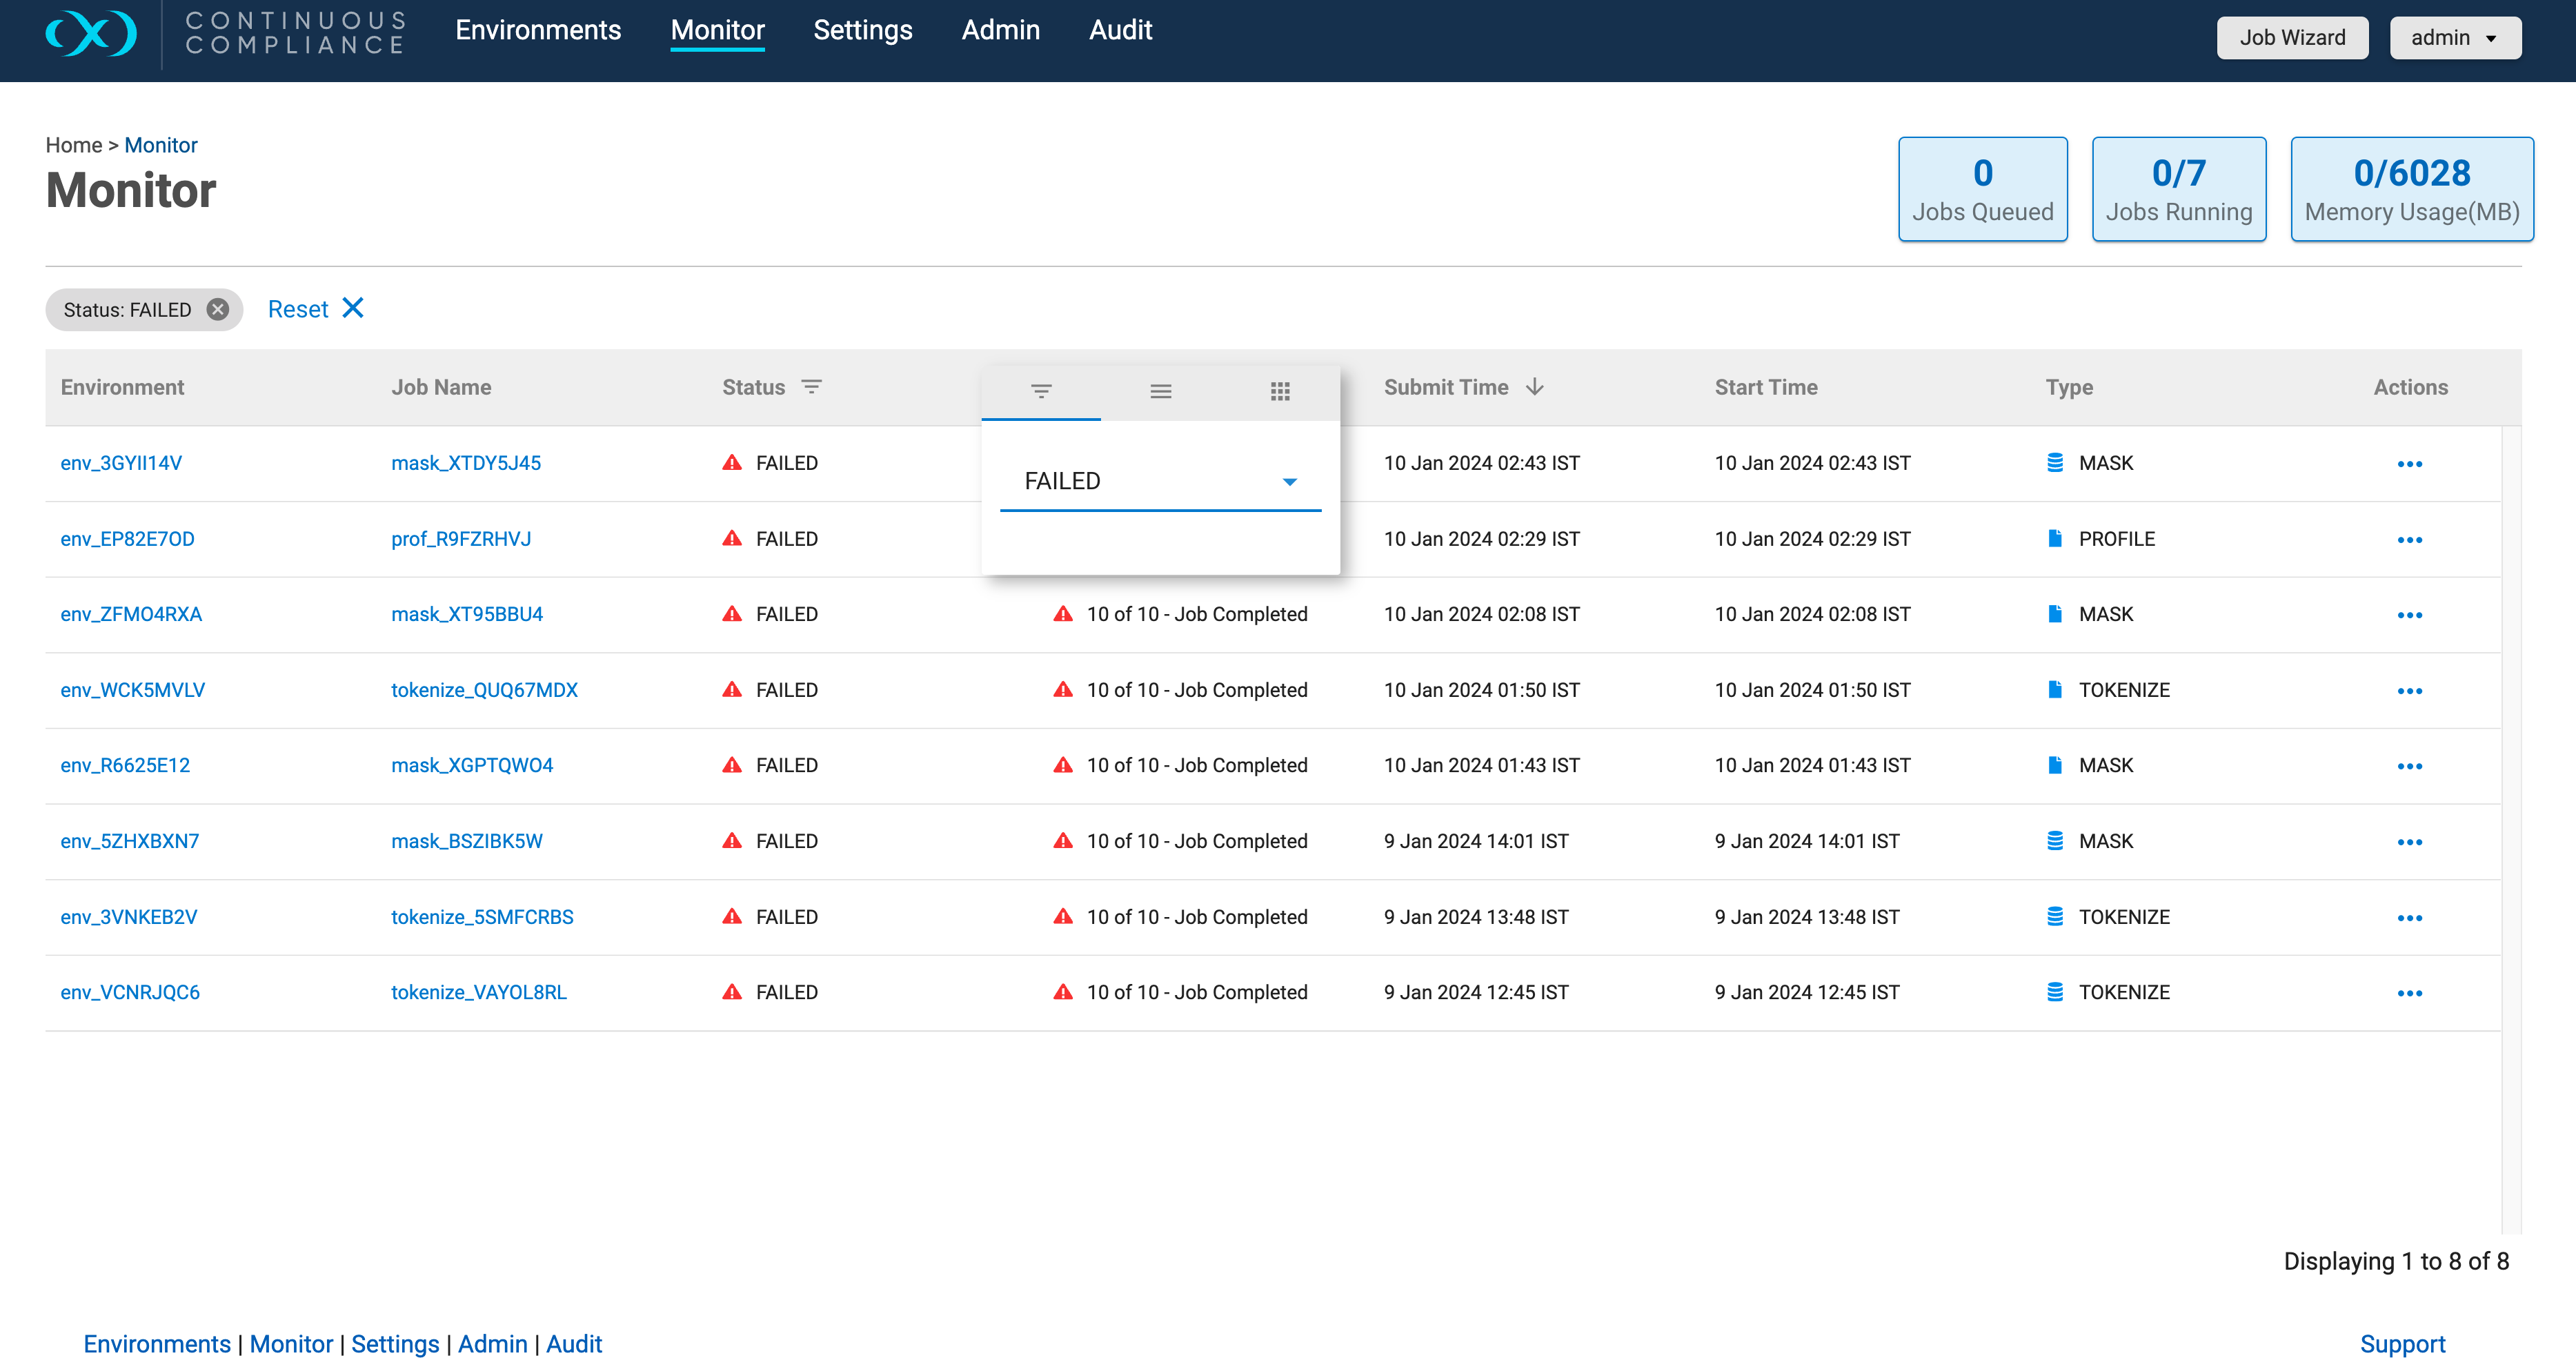The width and height of the screenshot is (2576, 1358).
Task: Open actions menu for tokenize_QUQ67MDX
Action: click(2409, 691)
